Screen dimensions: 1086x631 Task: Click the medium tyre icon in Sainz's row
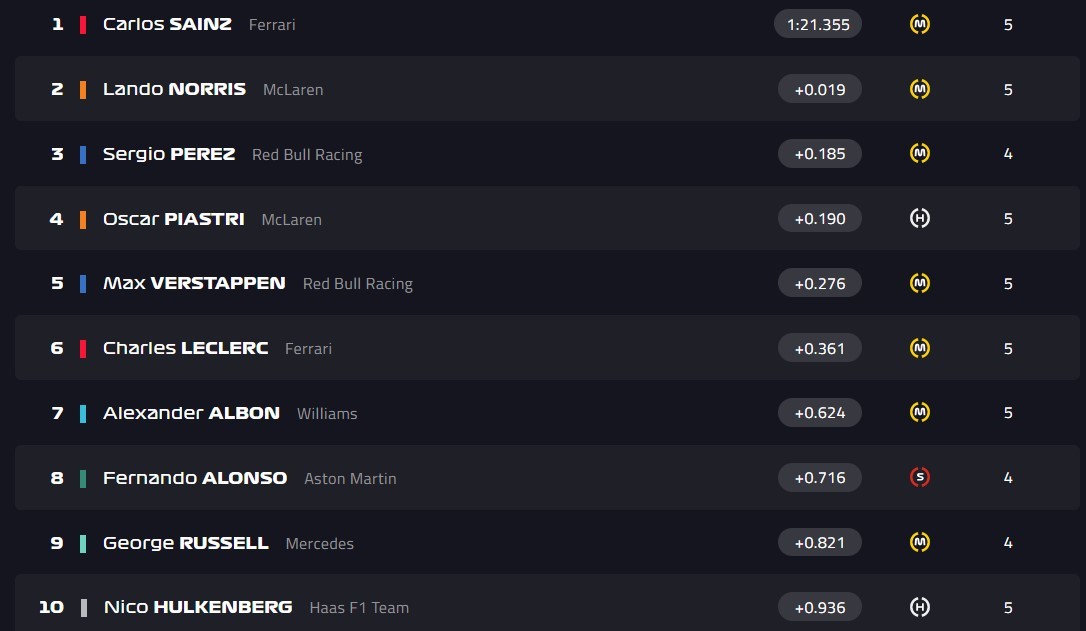pos(920,24)
